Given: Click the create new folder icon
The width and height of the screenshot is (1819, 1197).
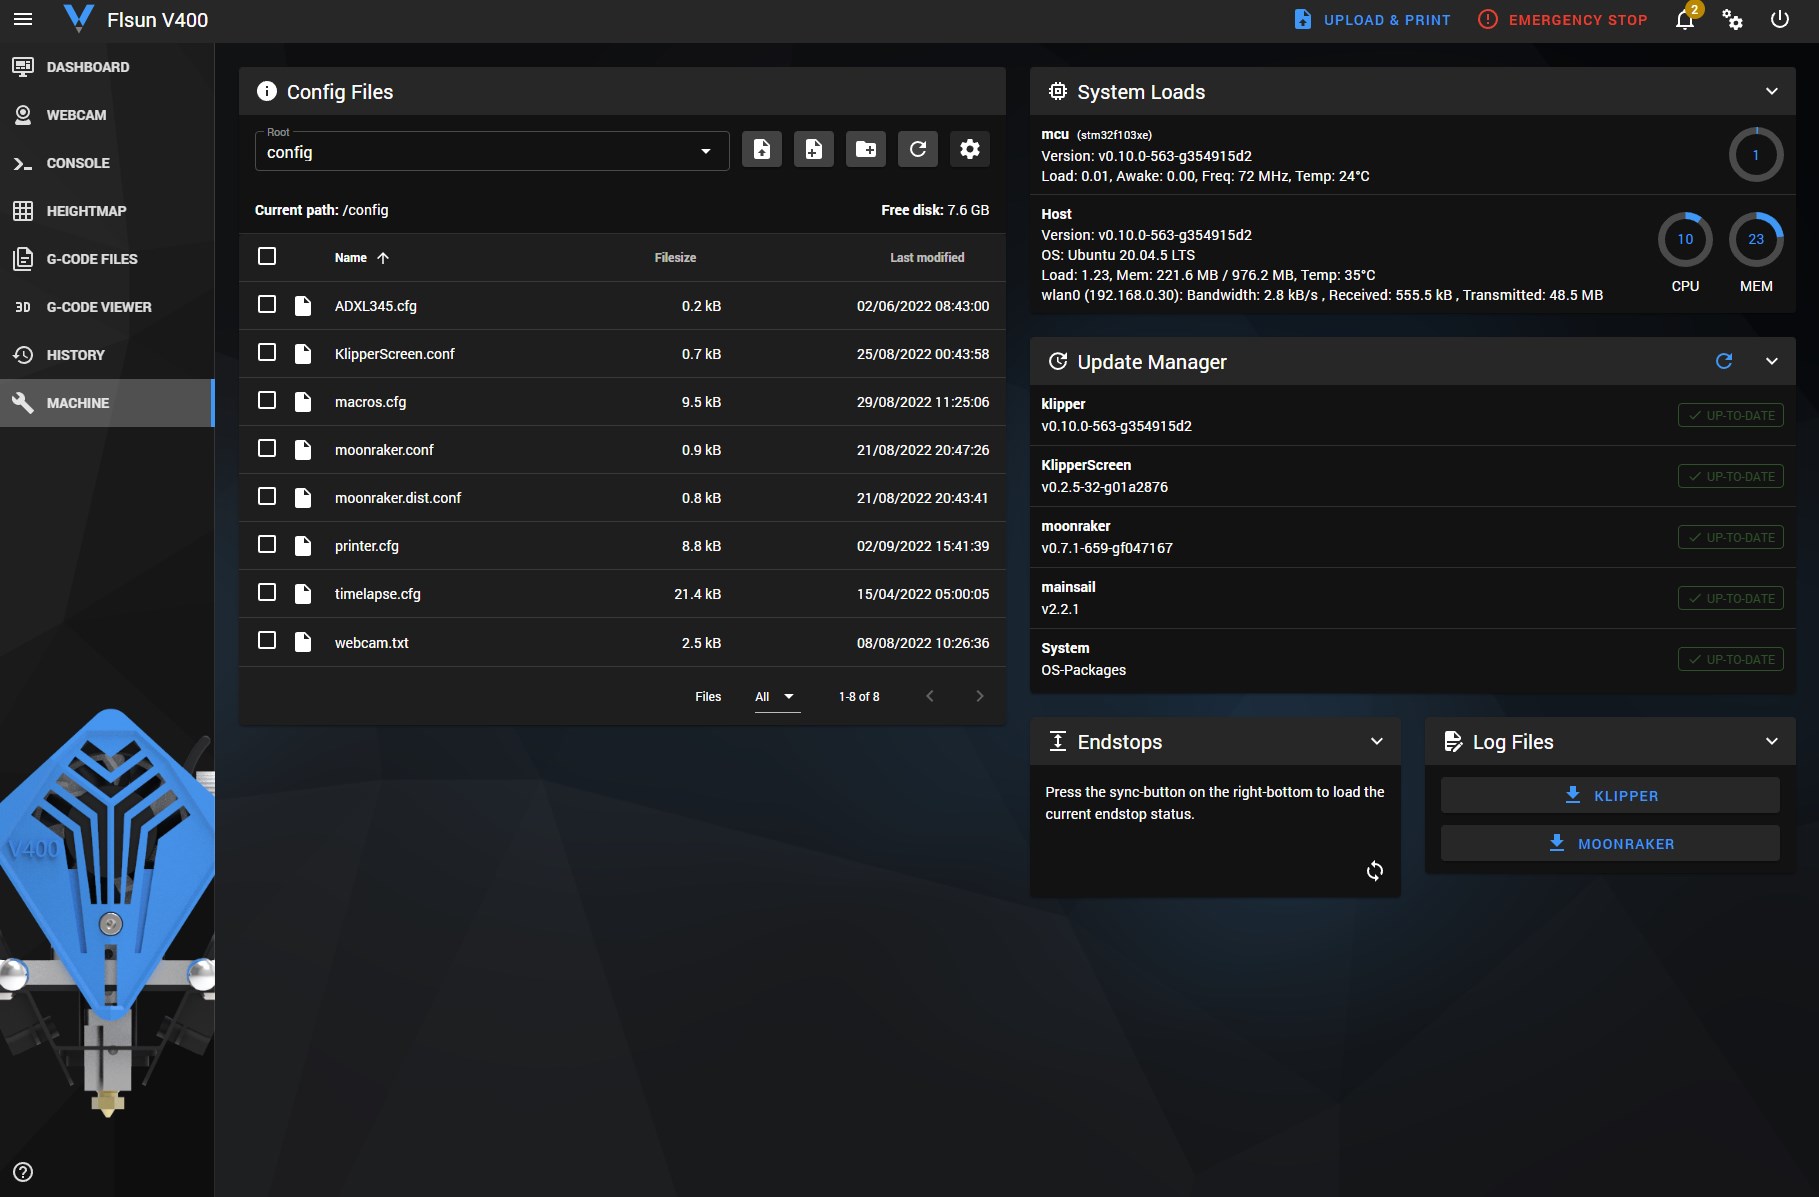Looking at the screenshot, I should tap(866, 150).
